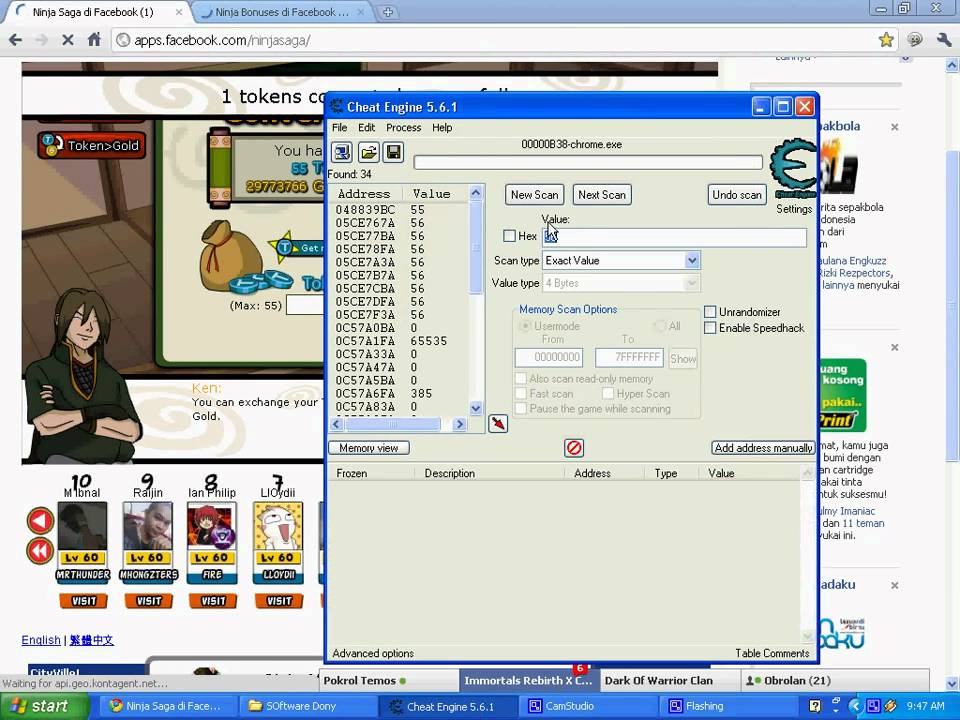
Task: Click the Token>Gold game button
Action: tap(92, 146)
